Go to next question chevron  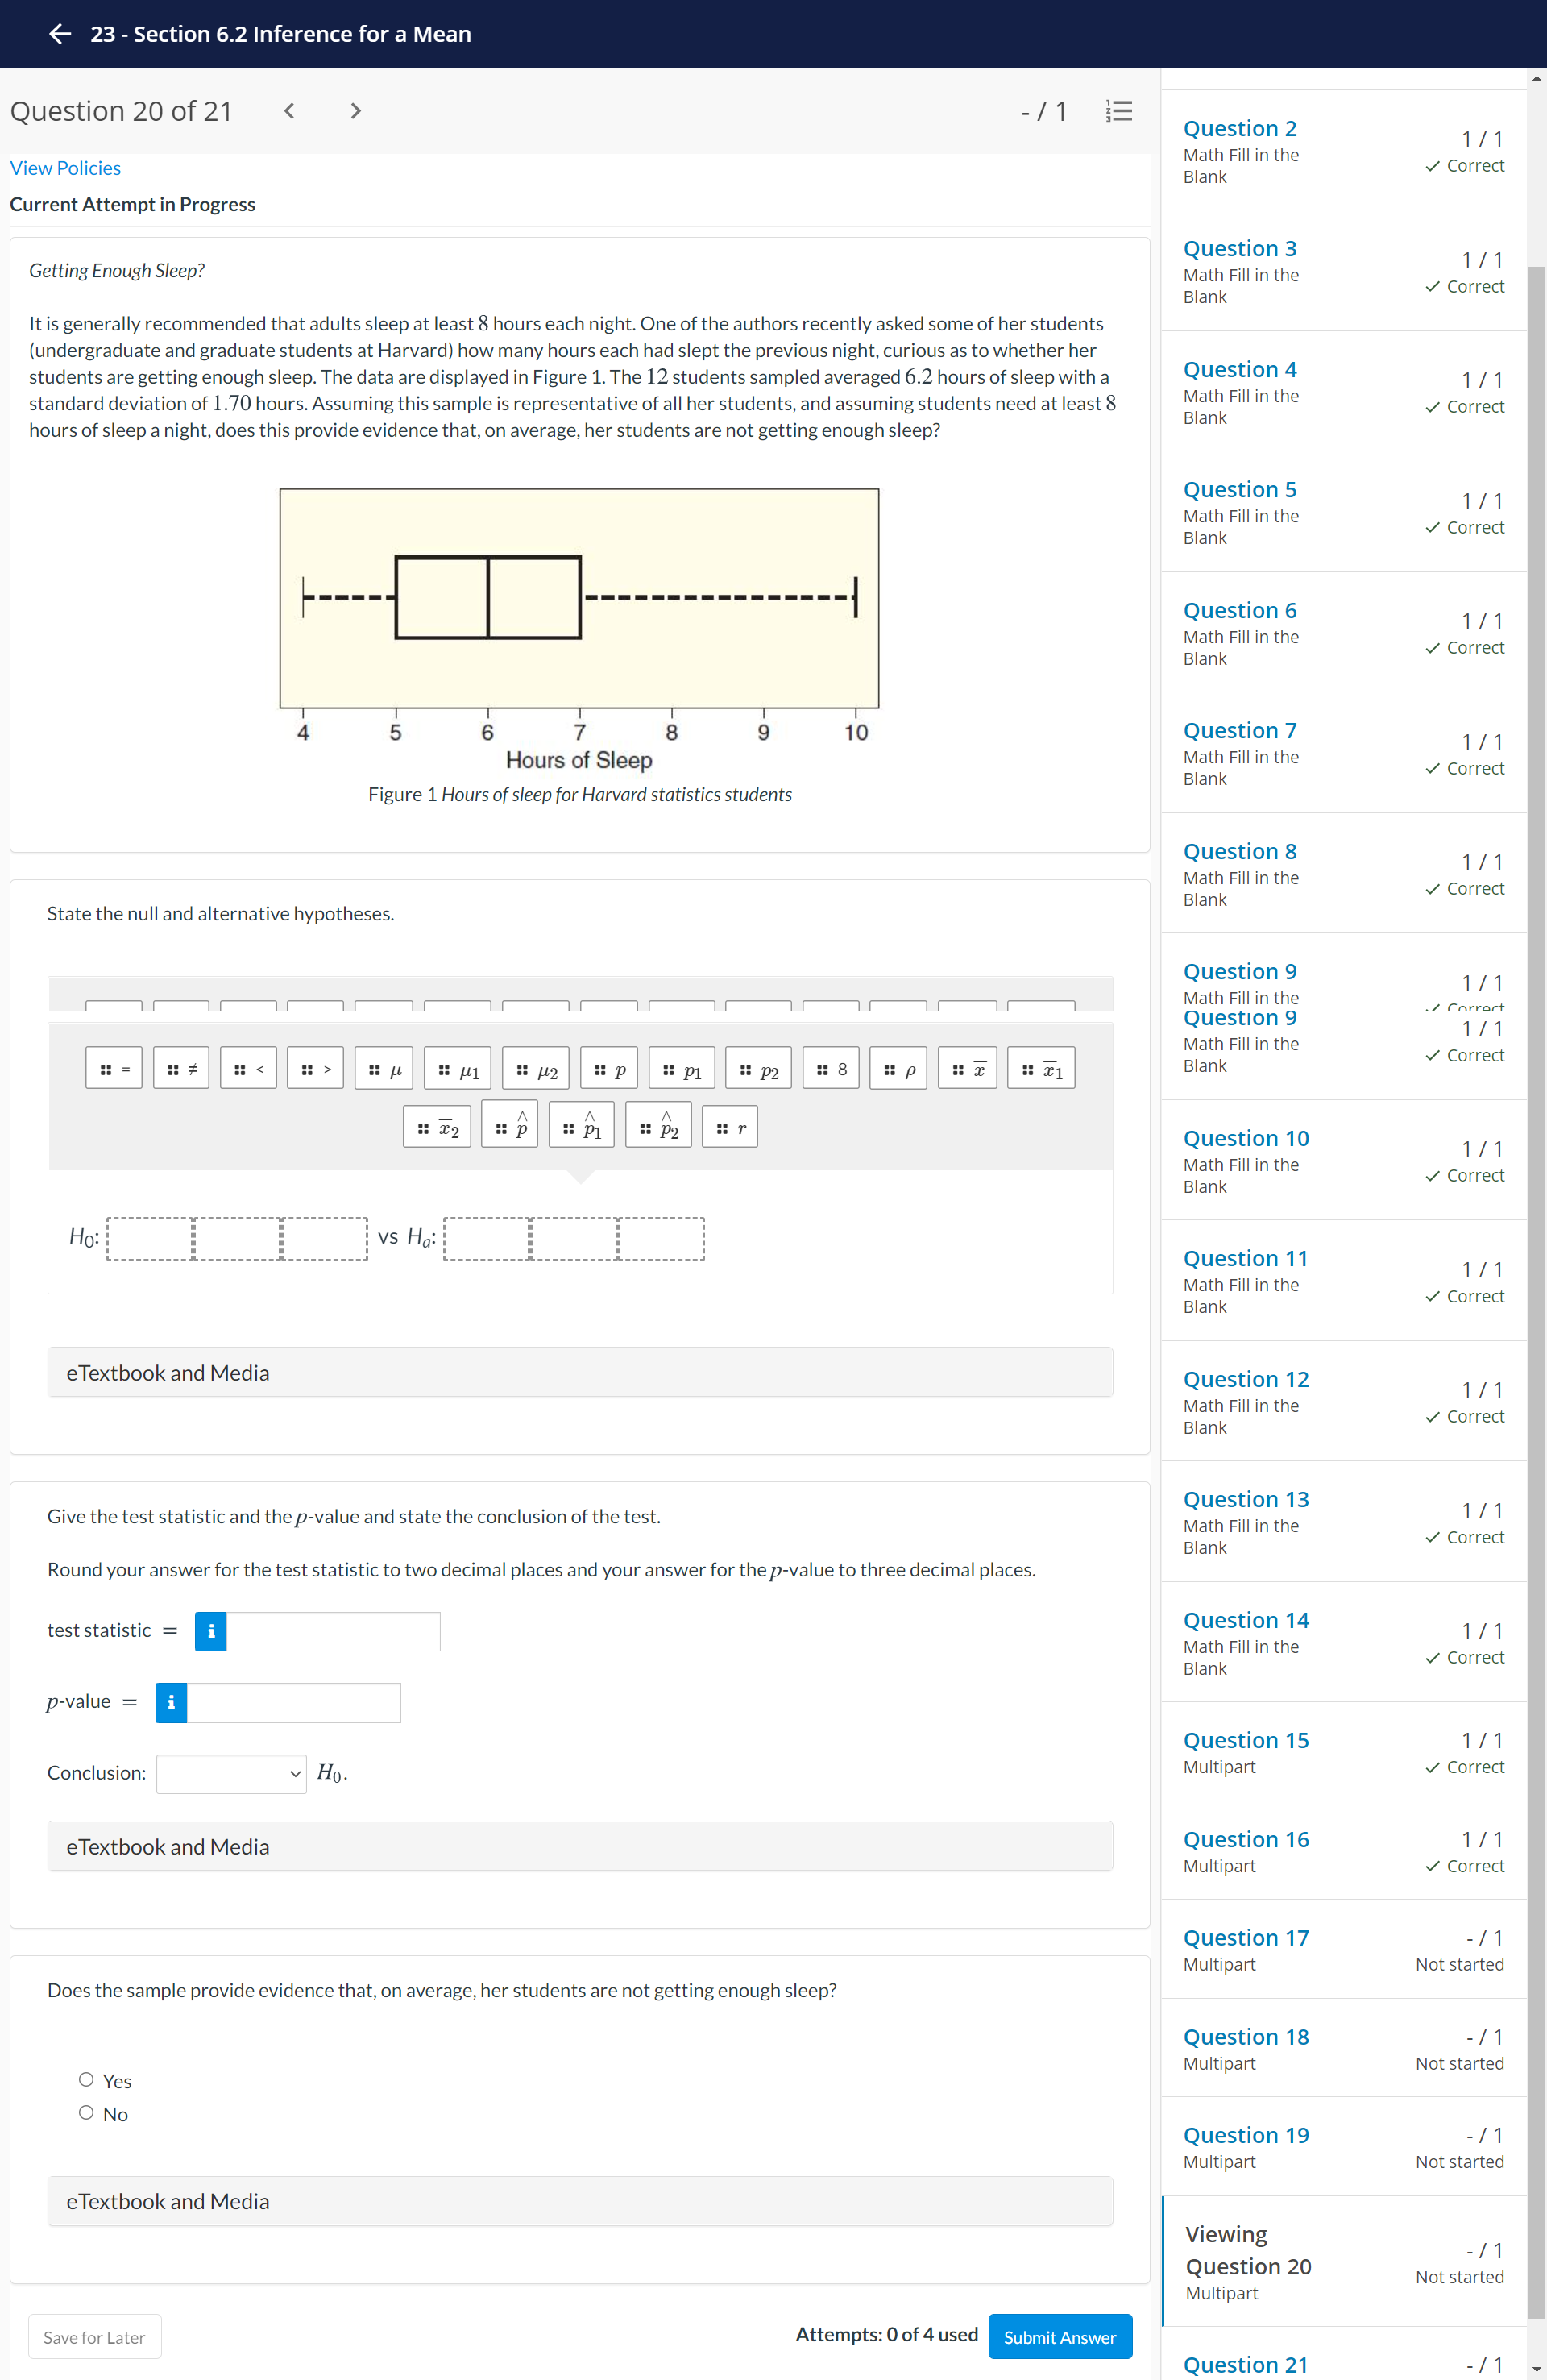tap(355, 111)
